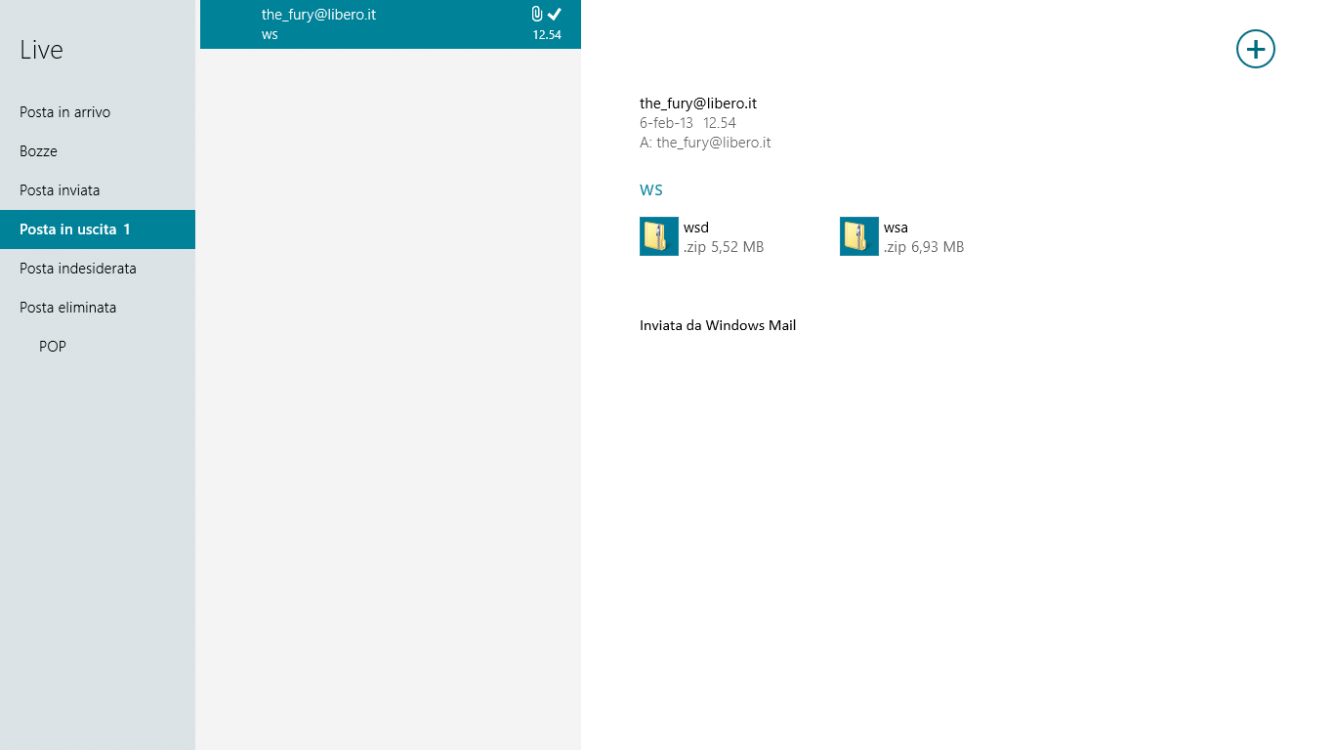Click the ws subject in the message row
Viewport: 1334px width, 750px height.
click(270, 35)
